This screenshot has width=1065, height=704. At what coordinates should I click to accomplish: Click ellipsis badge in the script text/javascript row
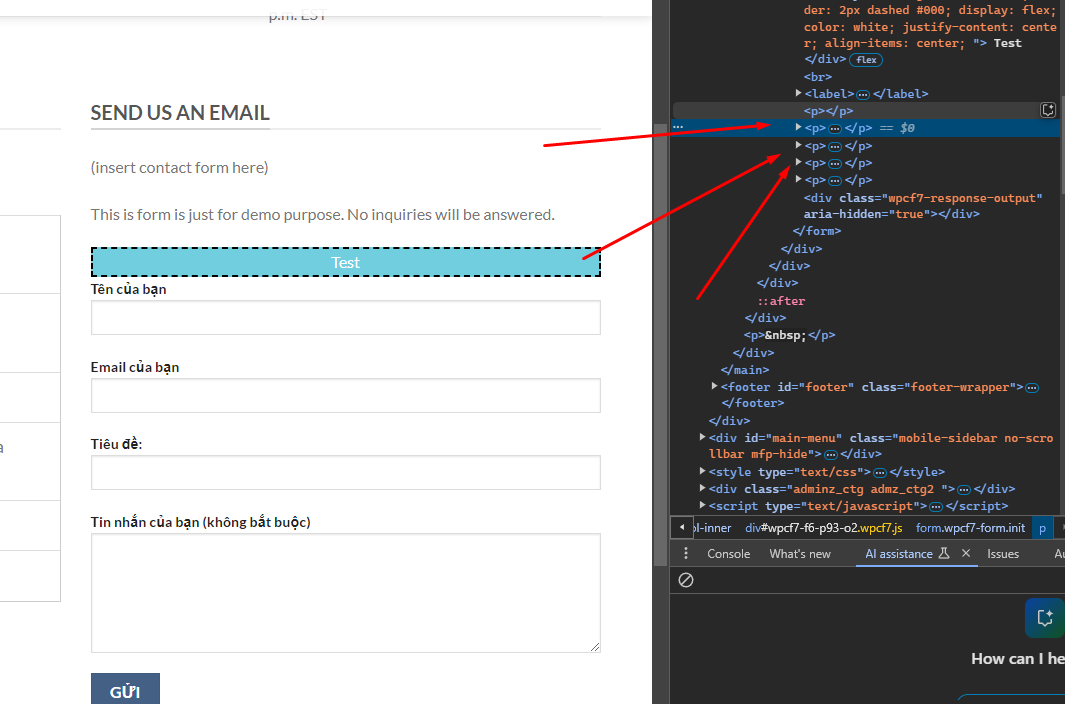(x=935, y=506)
